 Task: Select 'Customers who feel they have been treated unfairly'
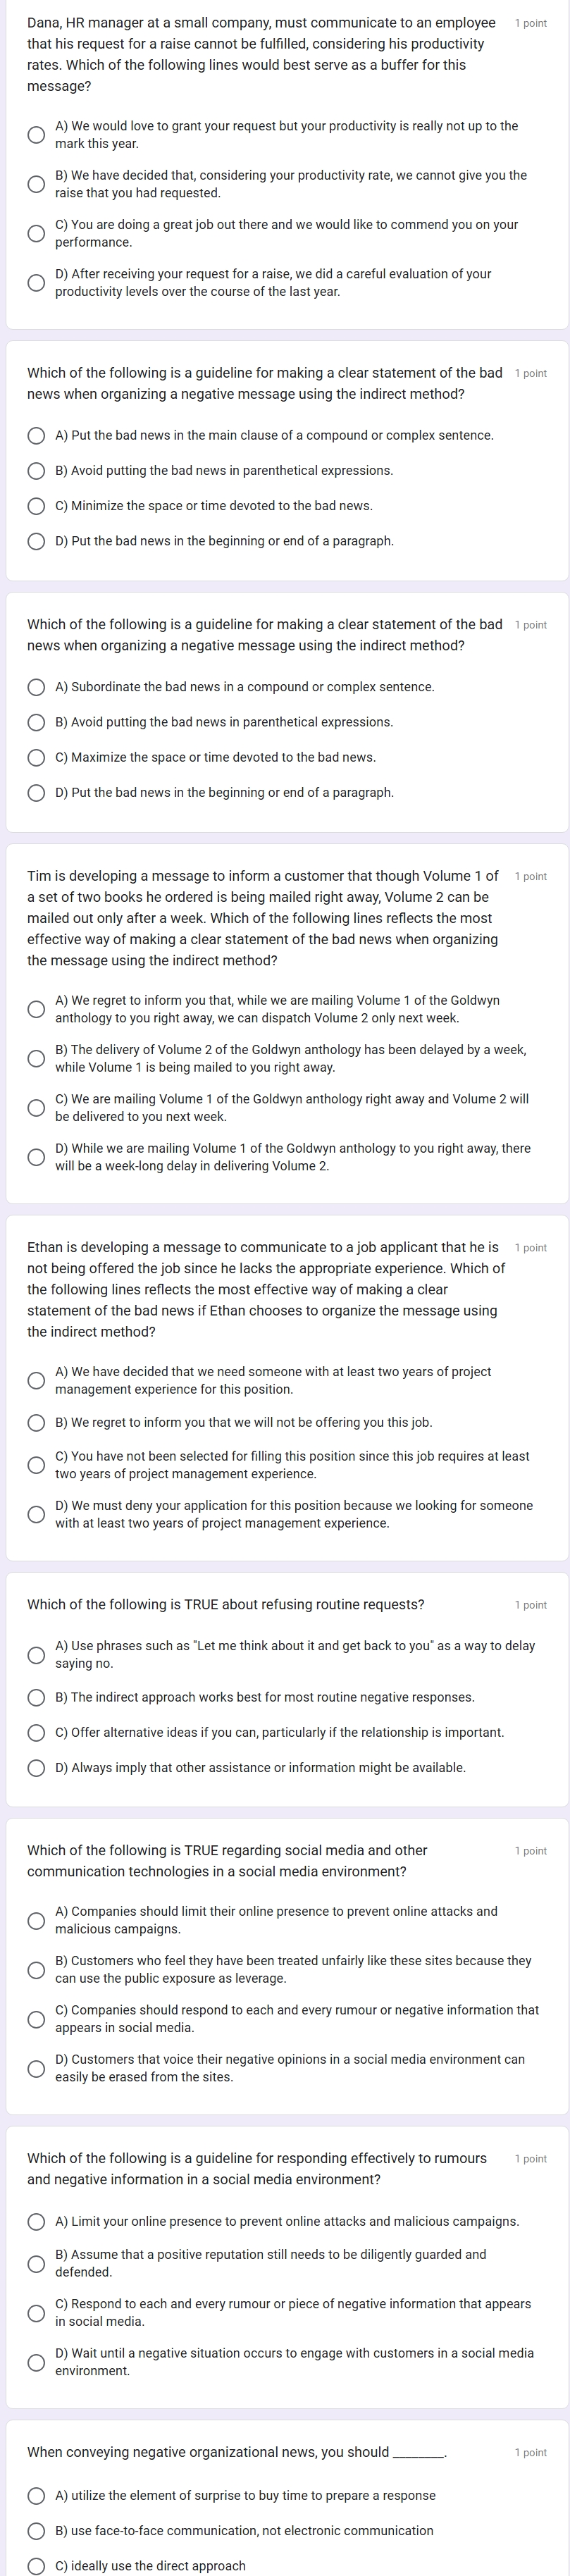[36, 1969]
